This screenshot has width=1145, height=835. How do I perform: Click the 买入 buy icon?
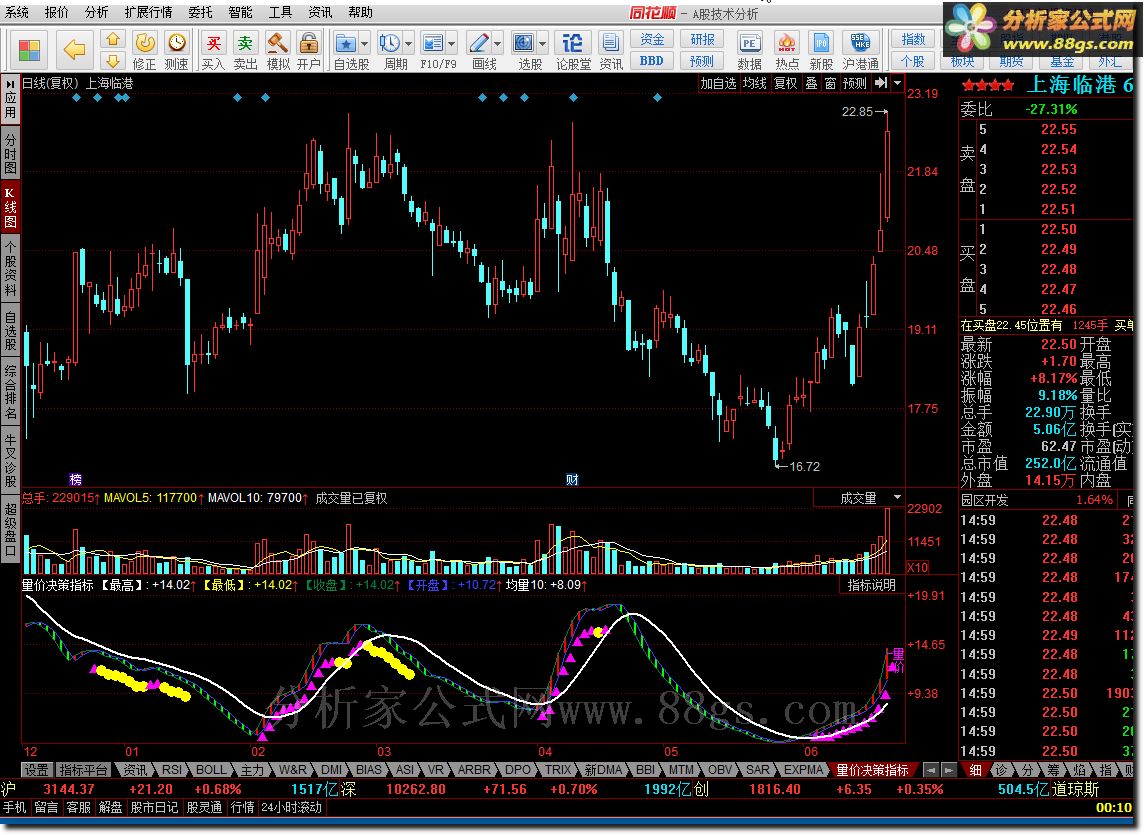coord(212,50)
